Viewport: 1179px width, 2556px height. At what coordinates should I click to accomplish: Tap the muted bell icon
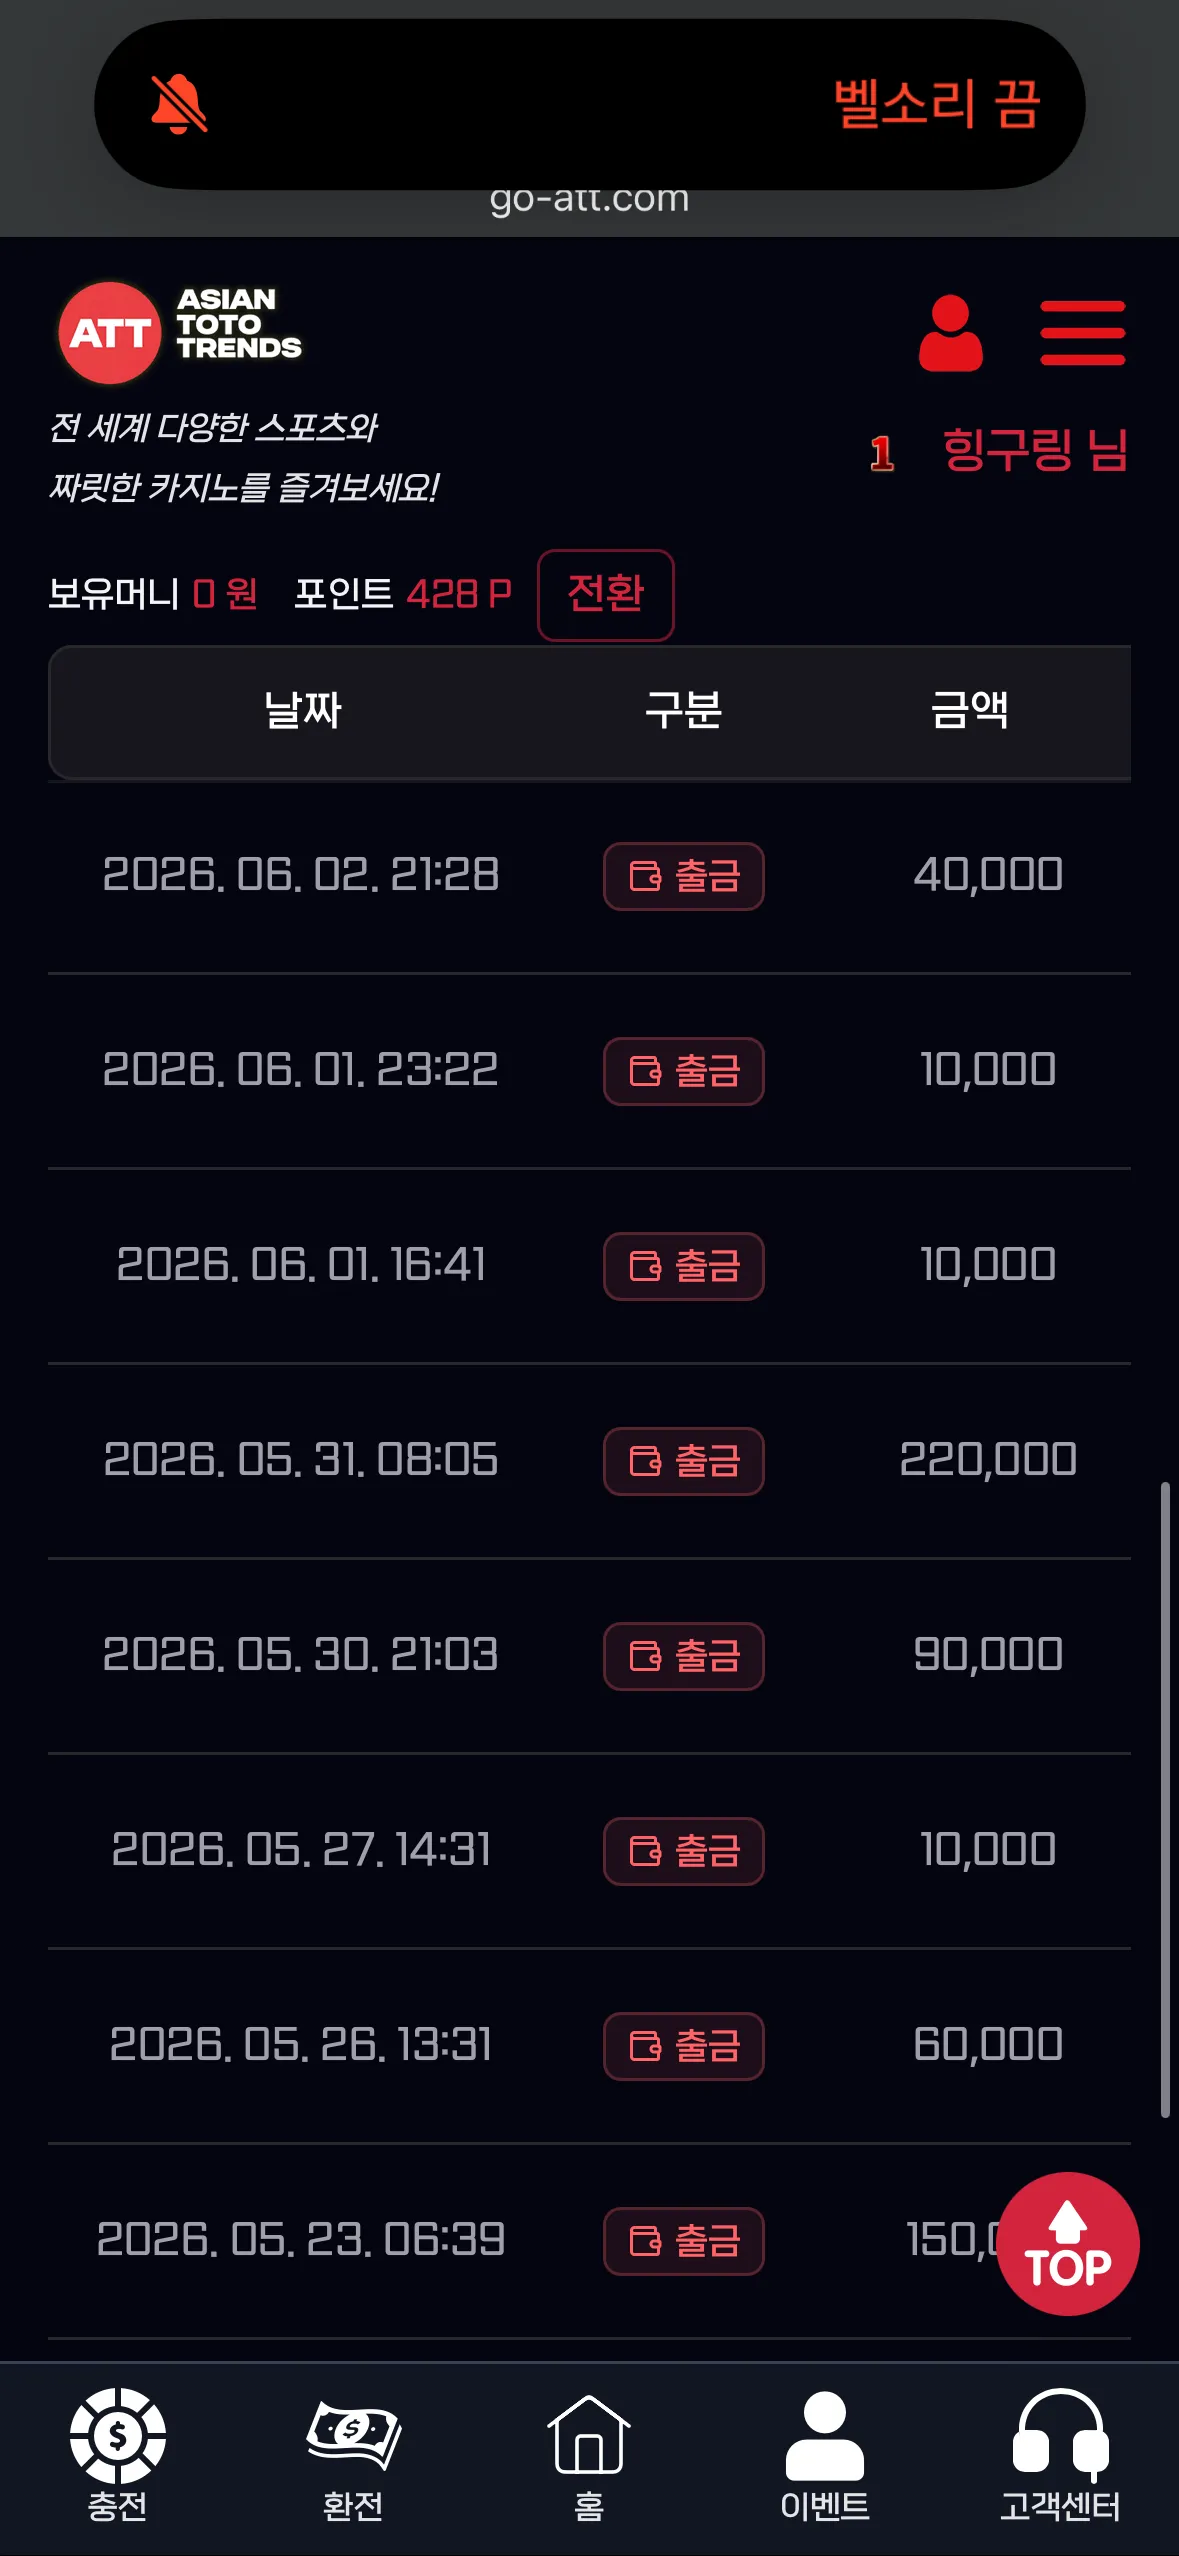pos(179,104)
